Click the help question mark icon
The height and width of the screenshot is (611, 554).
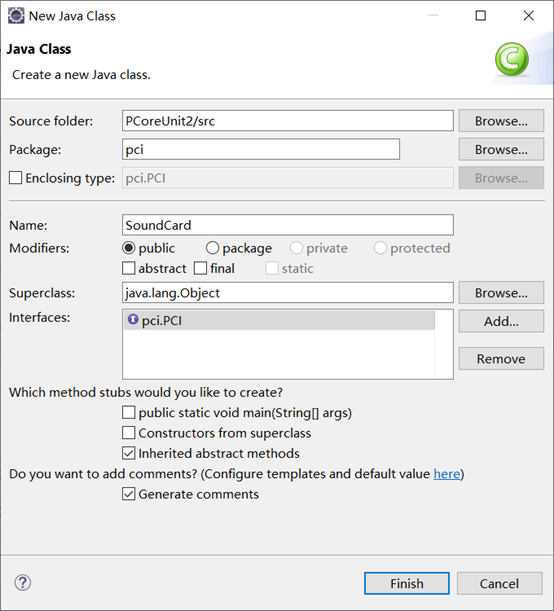23,583
